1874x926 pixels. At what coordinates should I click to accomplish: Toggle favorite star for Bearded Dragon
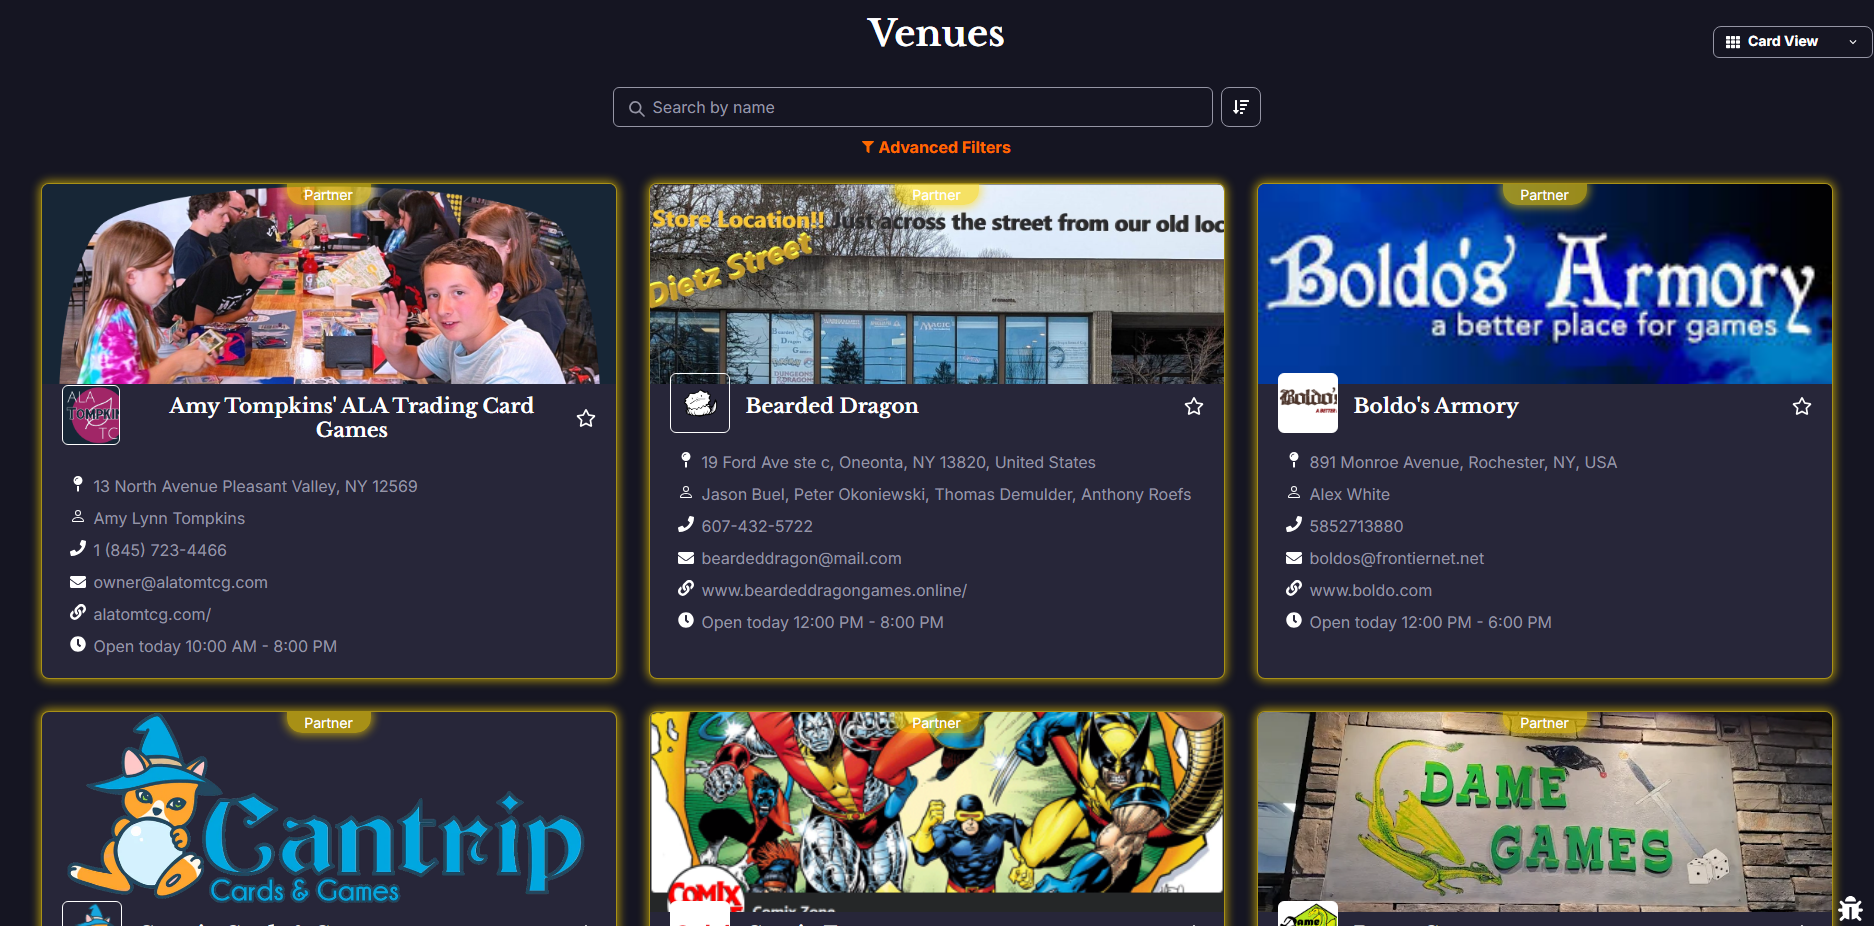[x=1194, y=406]
